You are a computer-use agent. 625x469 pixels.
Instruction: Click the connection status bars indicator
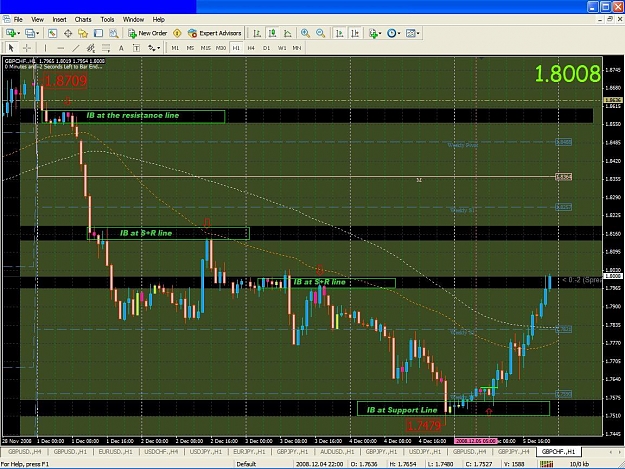point(546,464)
